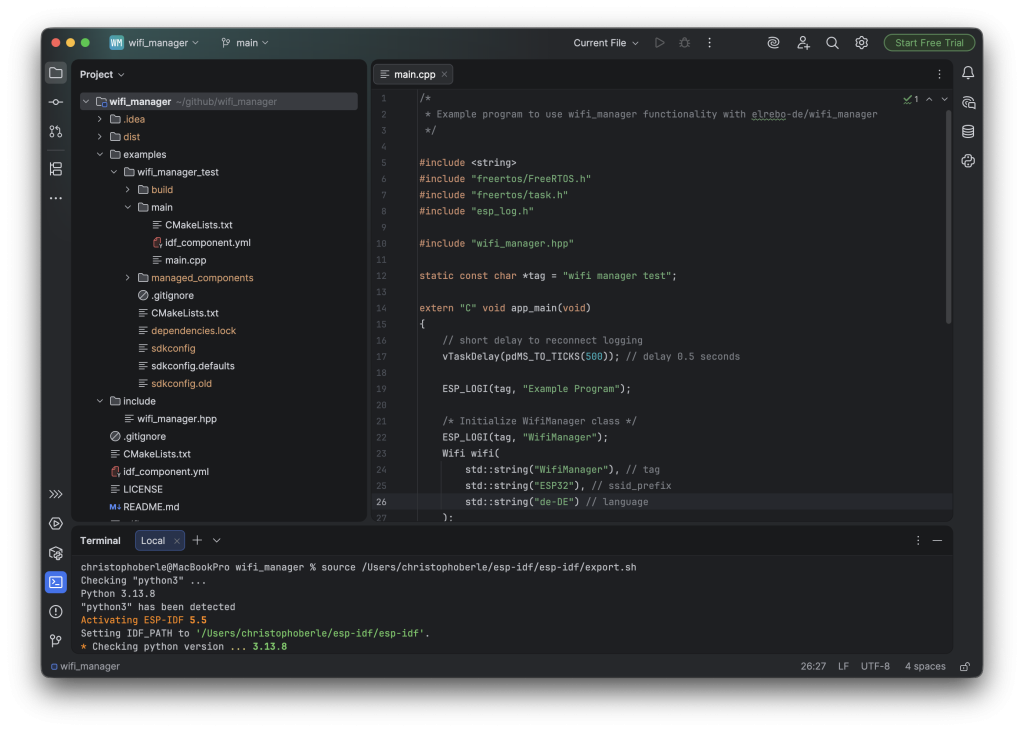This screenshot has width=1024, height=732.
Task: Toggle the Terminal tool window button
Action: pos(56,582)
